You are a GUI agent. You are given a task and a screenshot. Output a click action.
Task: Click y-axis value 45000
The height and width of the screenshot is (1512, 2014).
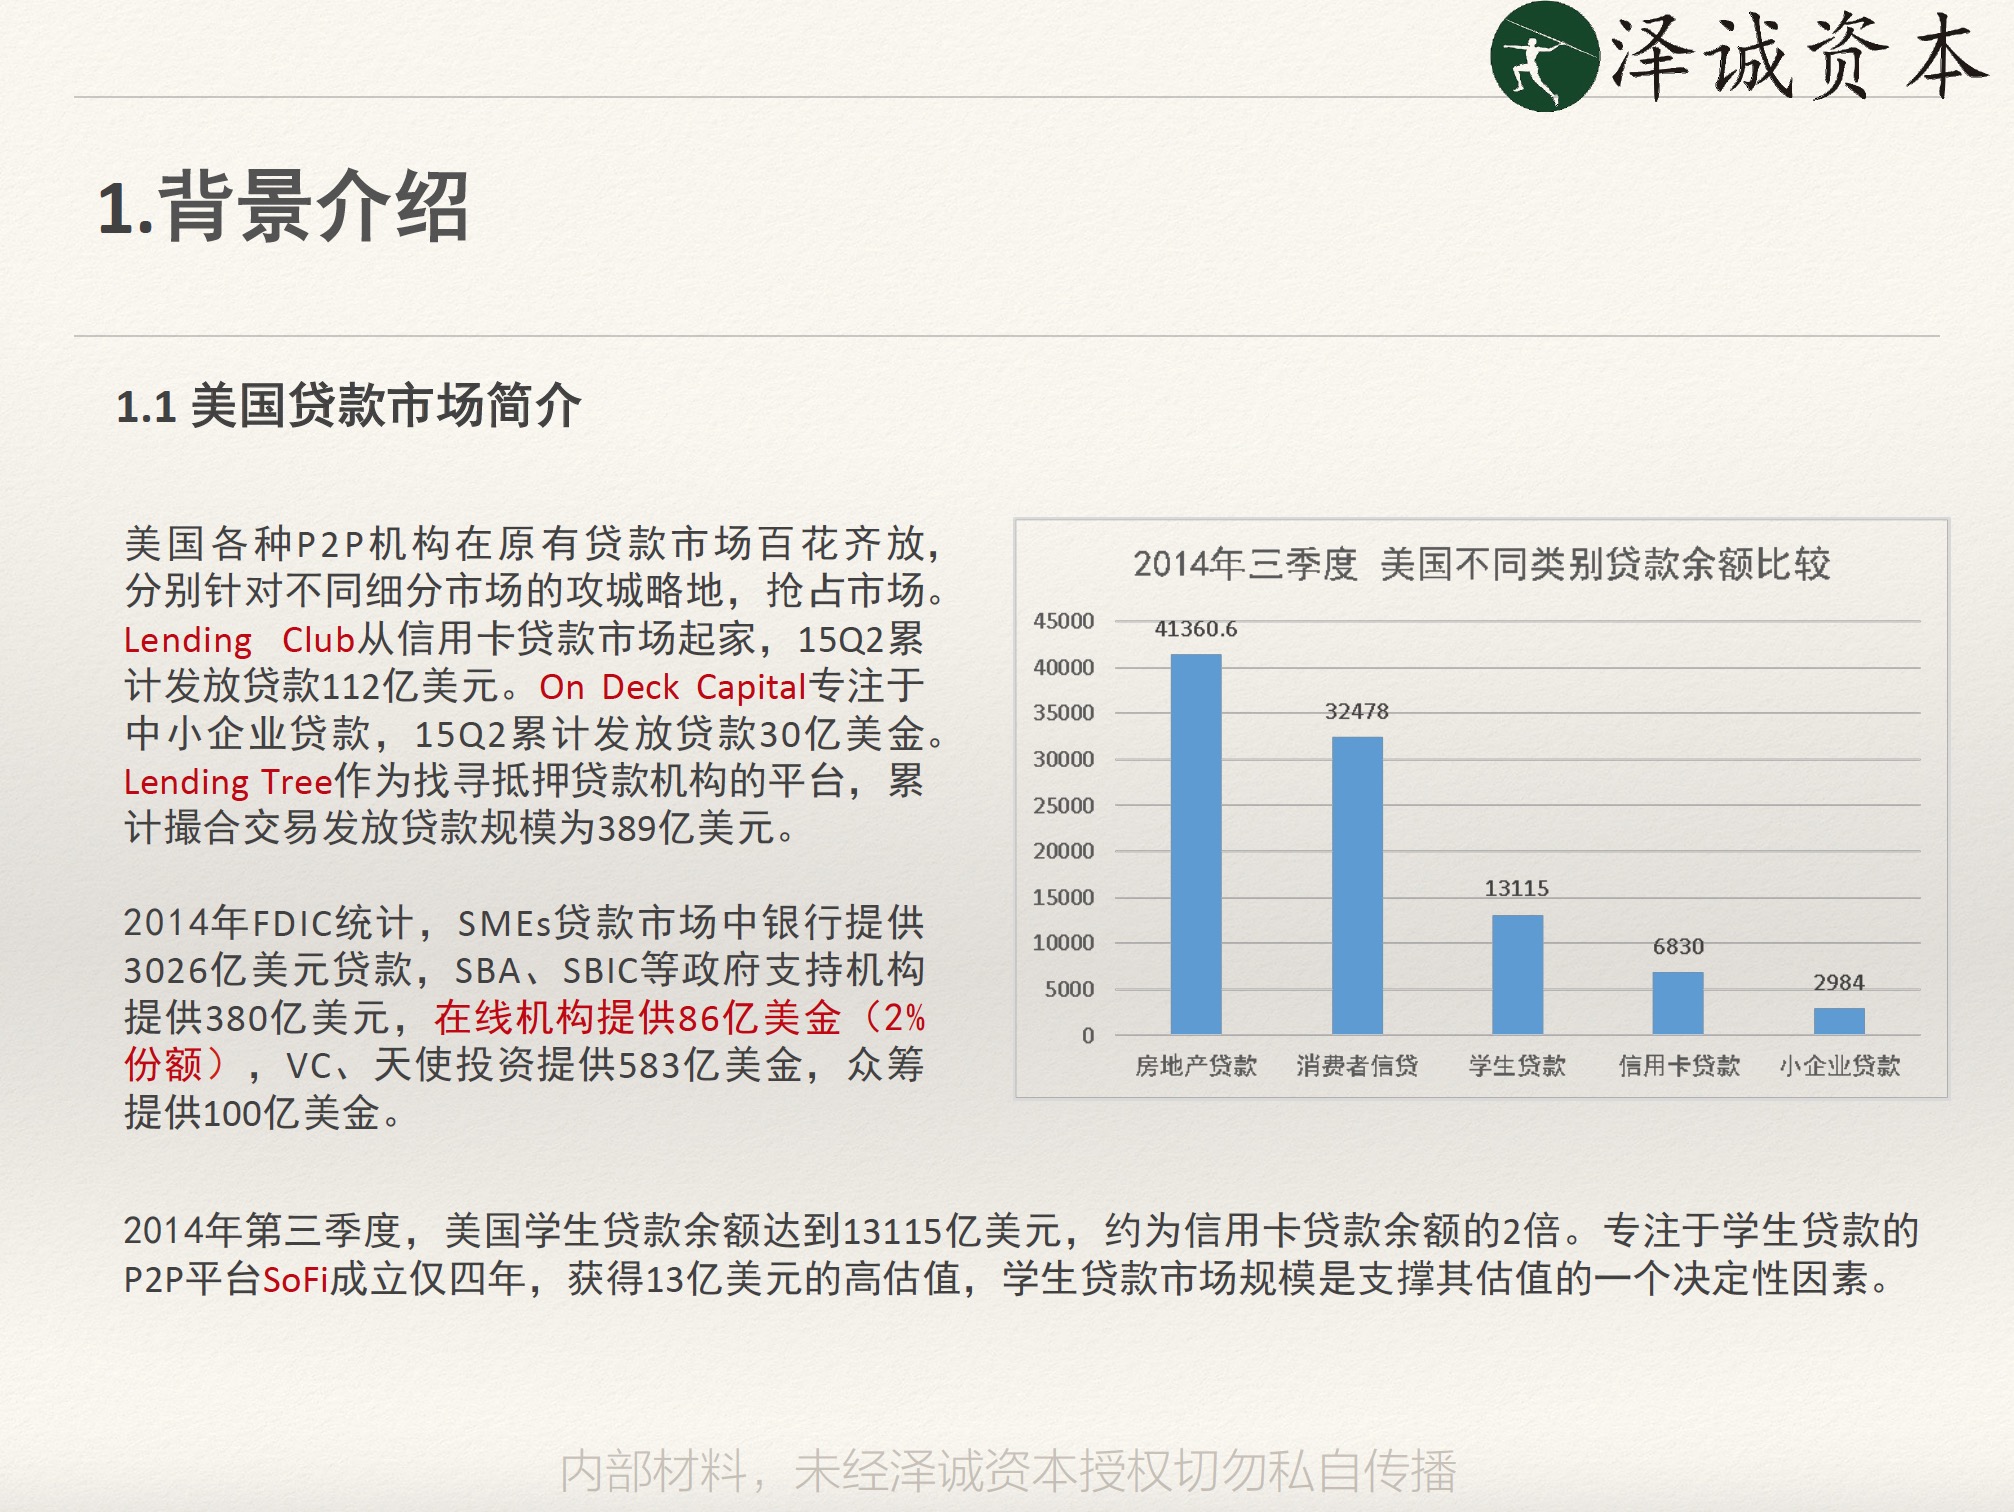click(1063, 621)
